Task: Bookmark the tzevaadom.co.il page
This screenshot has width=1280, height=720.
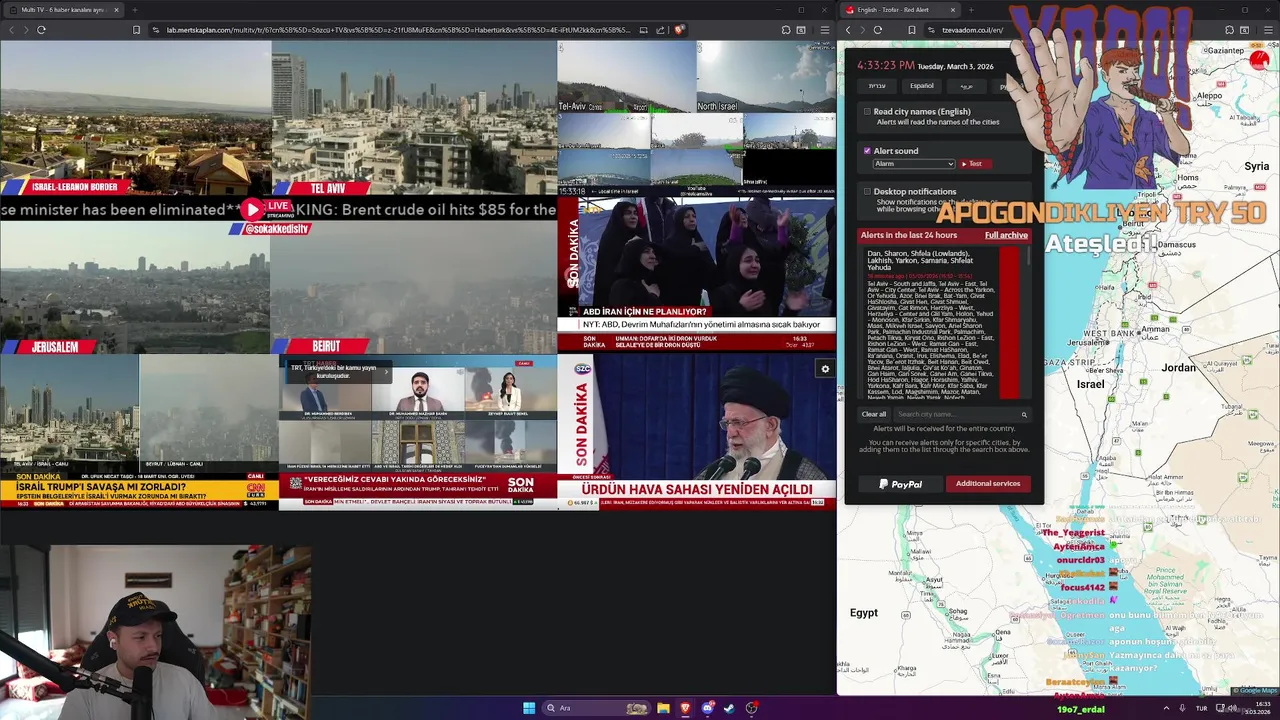Action: tap(911, 30)
